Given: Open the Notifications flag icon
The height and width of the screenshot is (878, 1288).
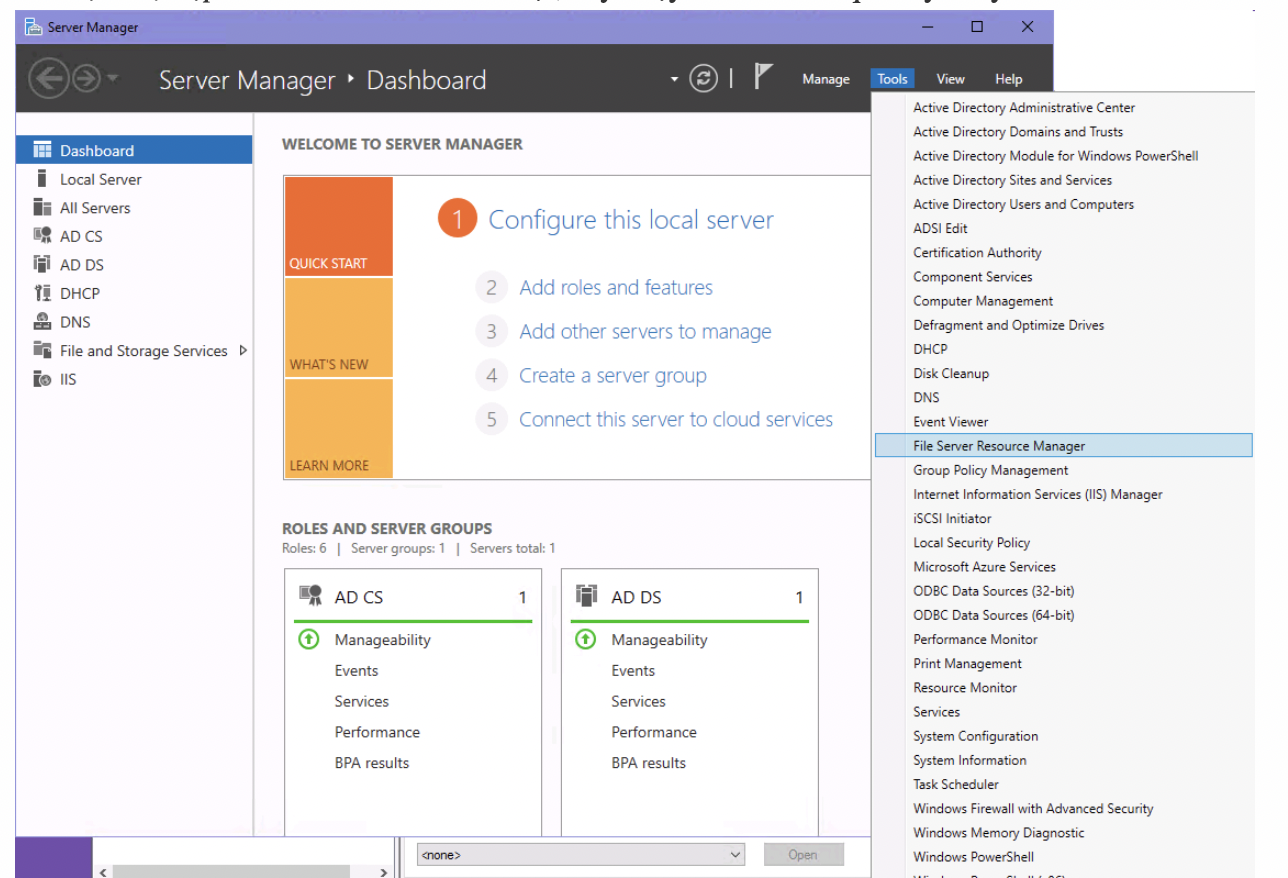Looking at the screenshot, I should pos(763,77).
